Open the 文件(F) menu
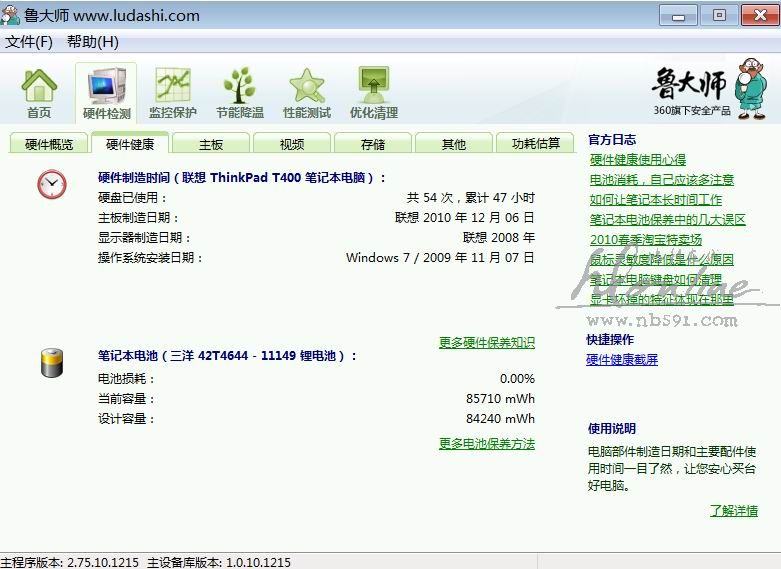 point(29,42)
